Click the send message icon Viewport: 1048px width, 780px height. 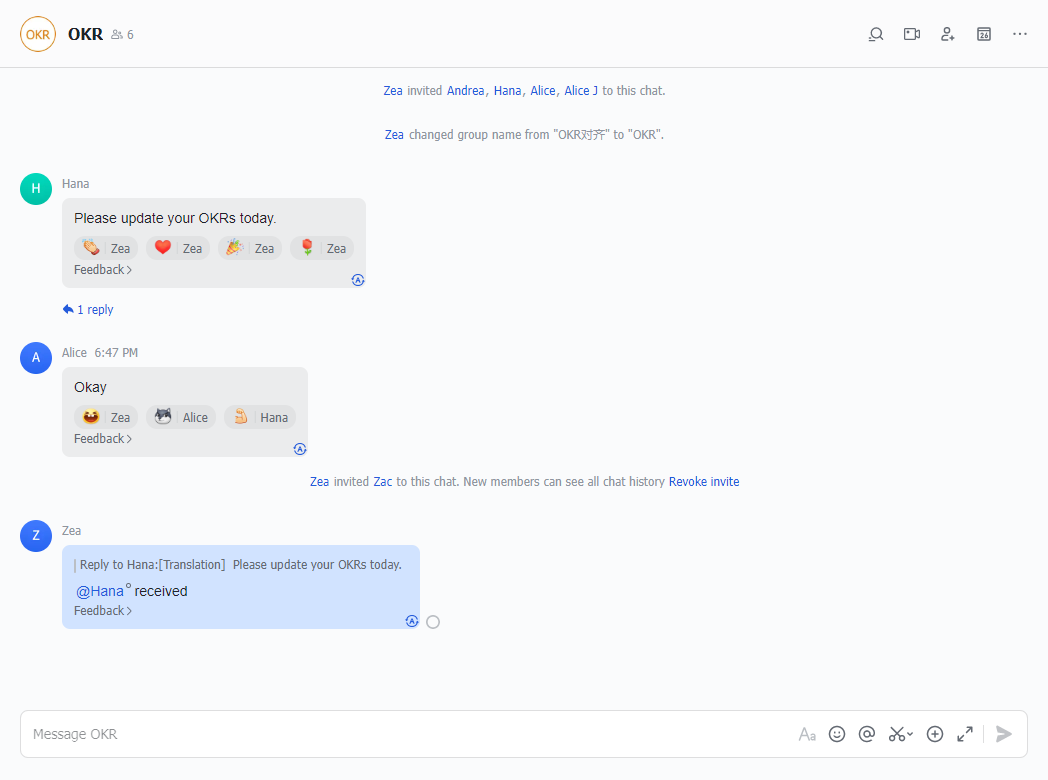[x=1004, y=733]
